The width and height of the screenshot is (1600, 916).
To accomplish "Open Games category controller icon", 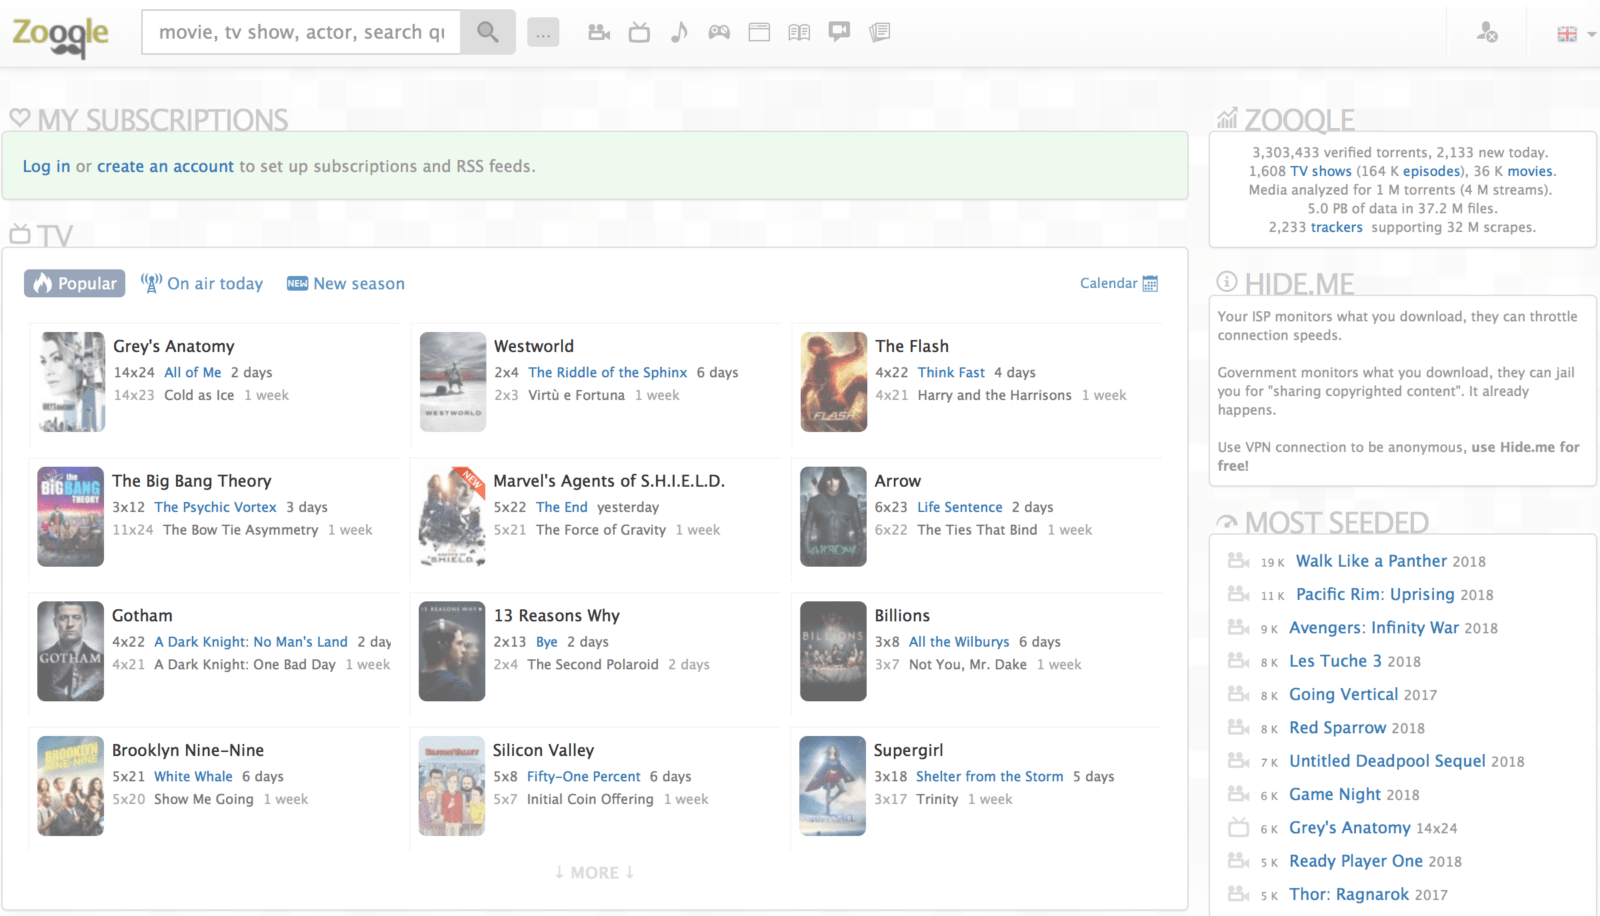I will pyautogui.click(x=719, y=32).
